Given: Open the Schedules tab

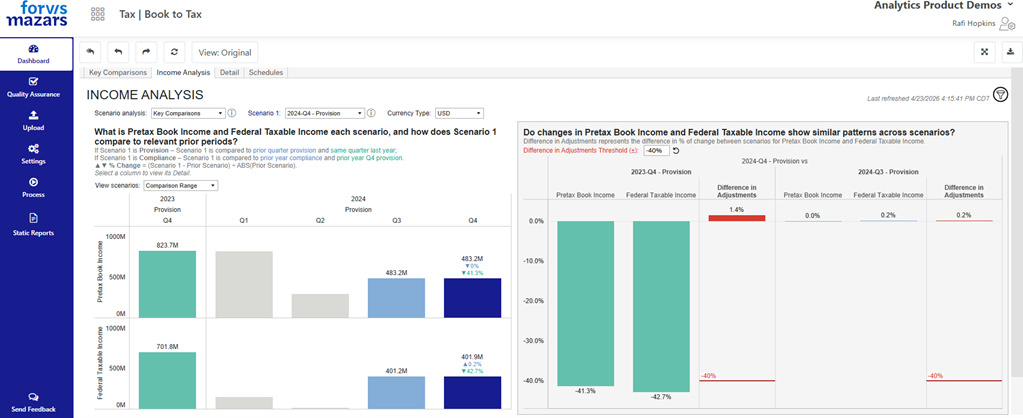Looking at the screenshot, I should click(x=266, y=72).
